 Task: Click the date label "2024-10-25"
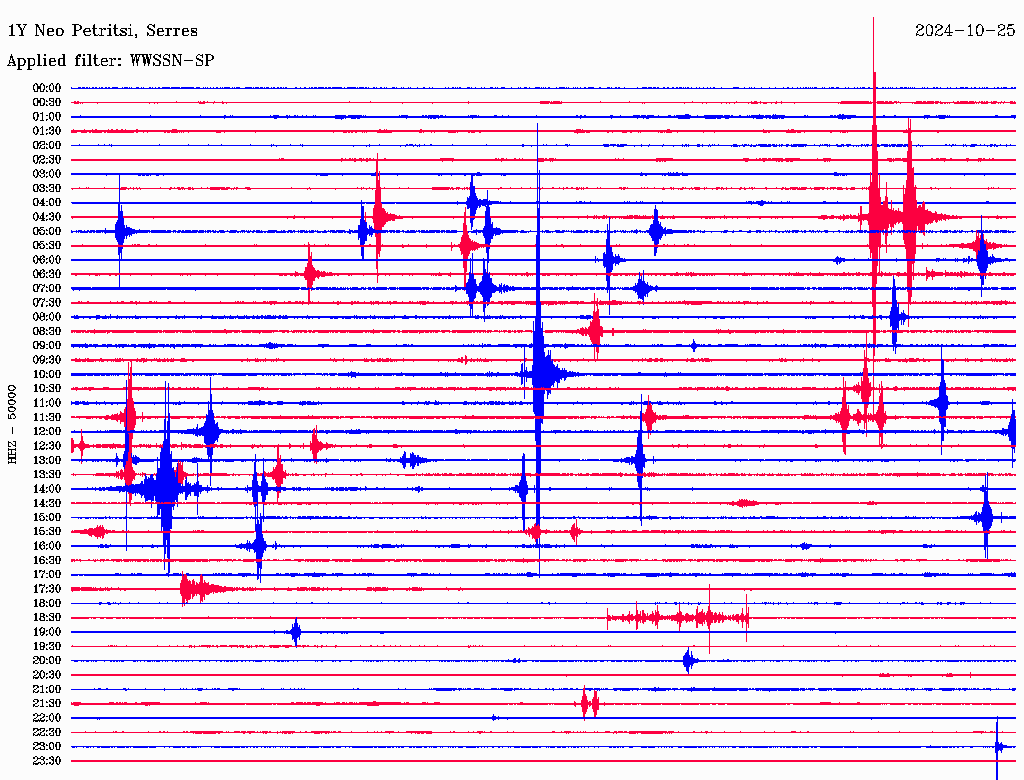tap(965, 30)
